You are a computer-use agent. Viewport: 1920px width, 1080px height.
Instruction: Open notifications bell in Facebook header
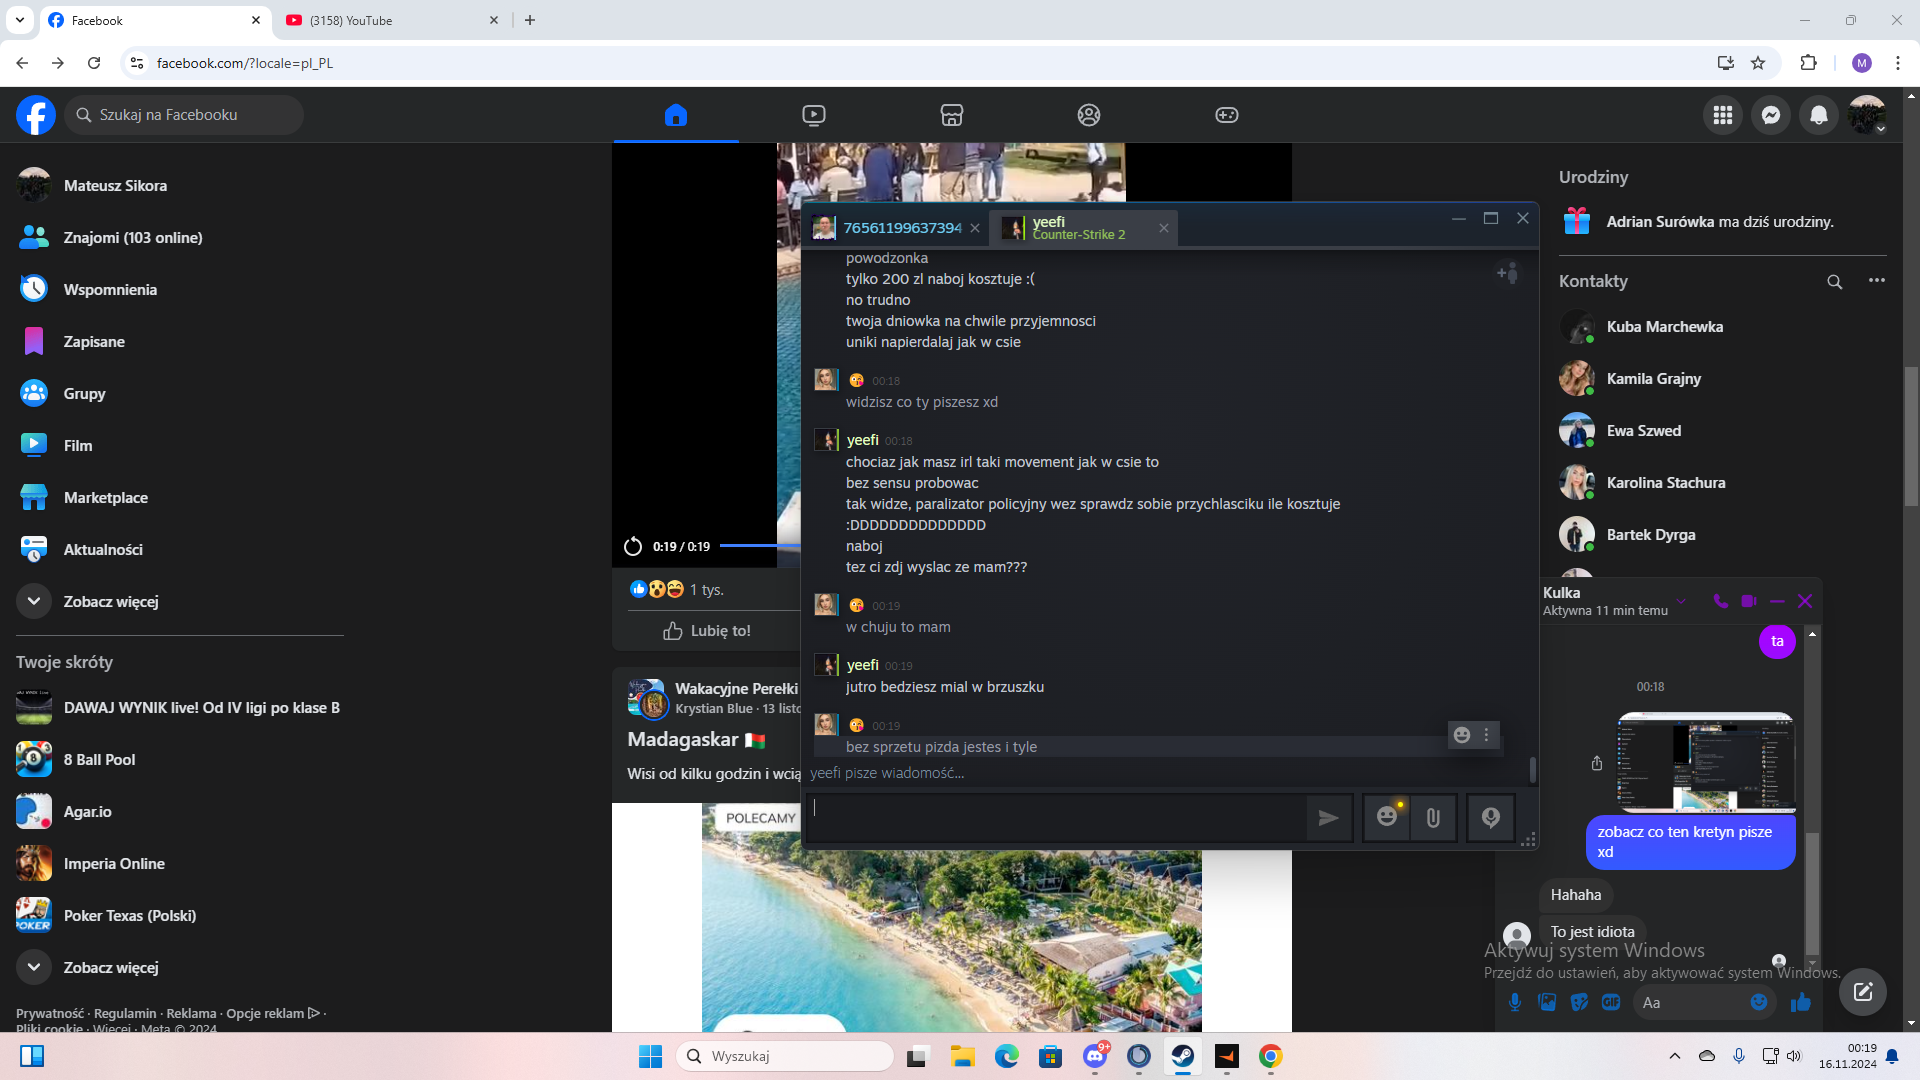coord(1819,115)
